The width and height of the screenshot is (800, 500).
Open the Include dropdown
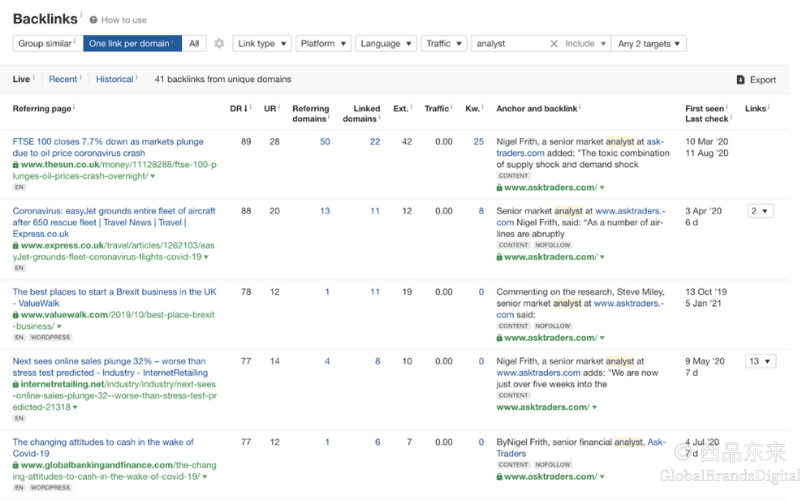pyautogui.click(x=585, y=43)
